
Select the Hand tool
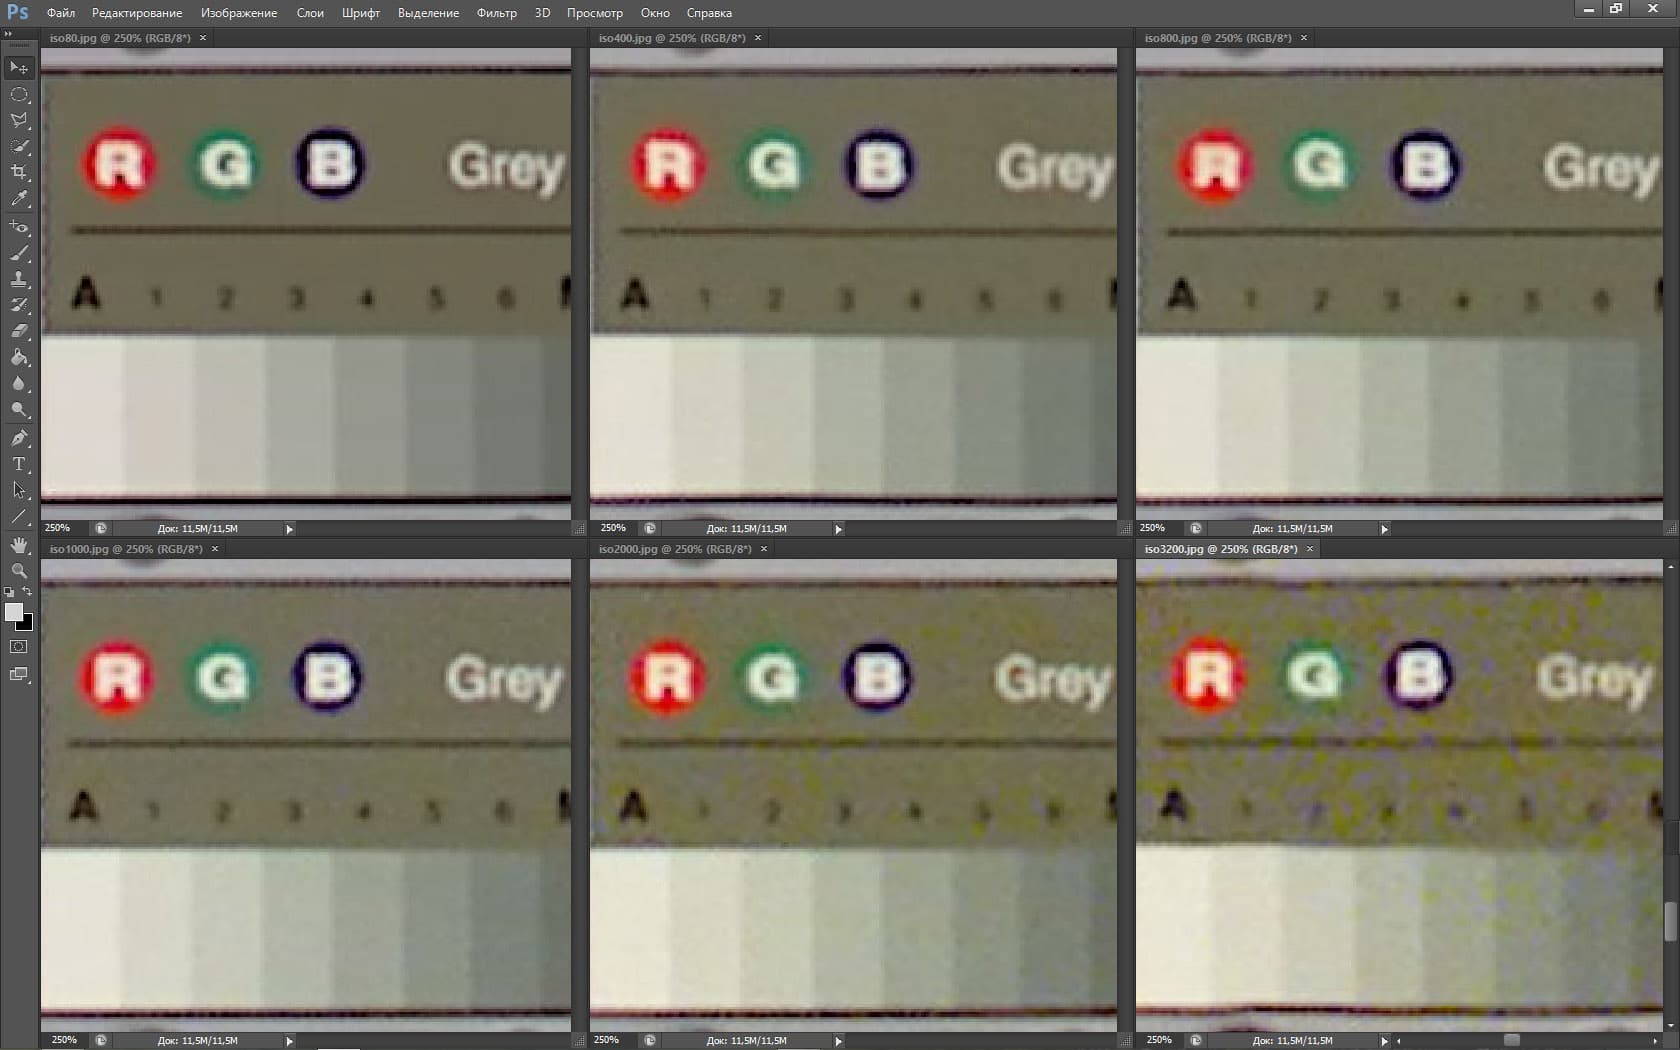(19, 545)
